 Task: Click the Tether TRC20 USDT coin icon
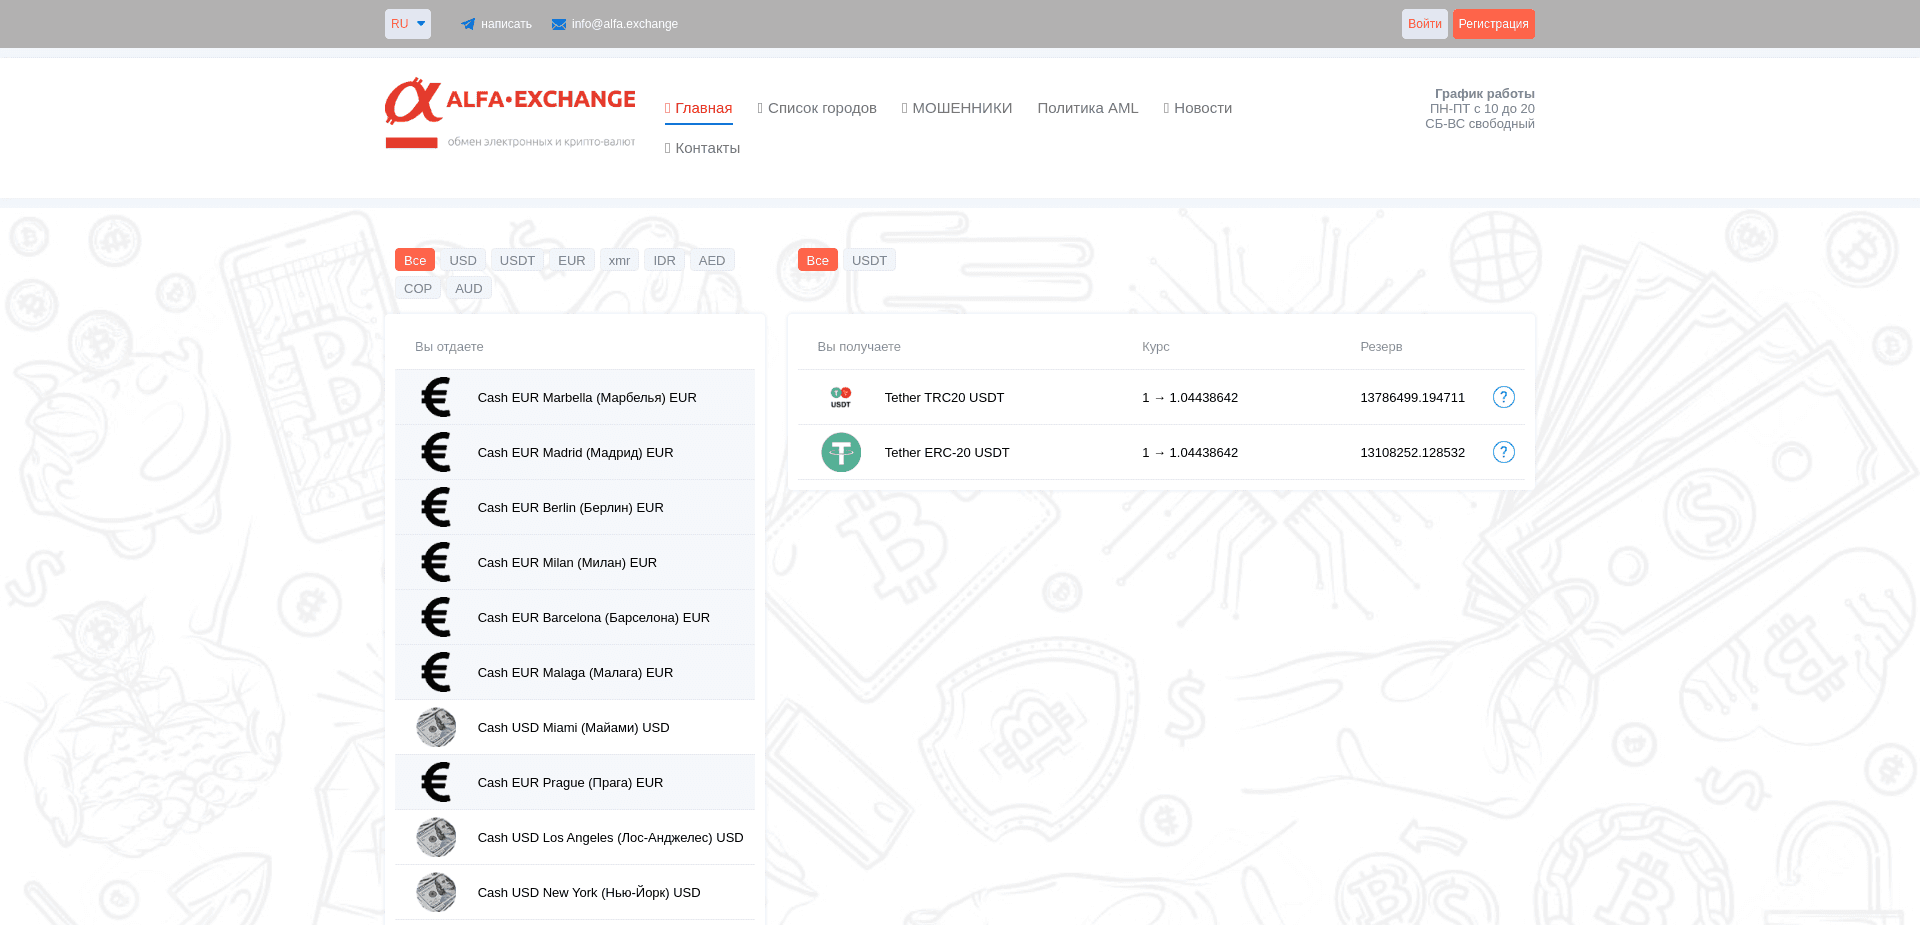(841, 397)
